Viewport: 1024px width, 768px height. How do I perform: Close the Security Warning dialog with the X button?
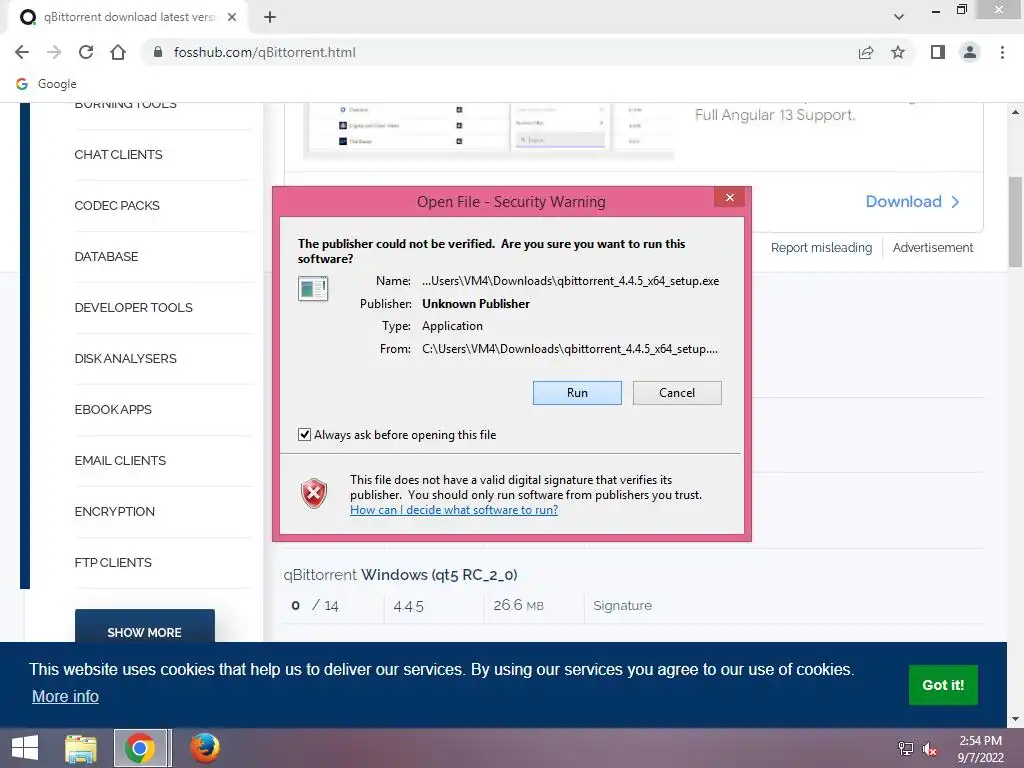[729, 197]
